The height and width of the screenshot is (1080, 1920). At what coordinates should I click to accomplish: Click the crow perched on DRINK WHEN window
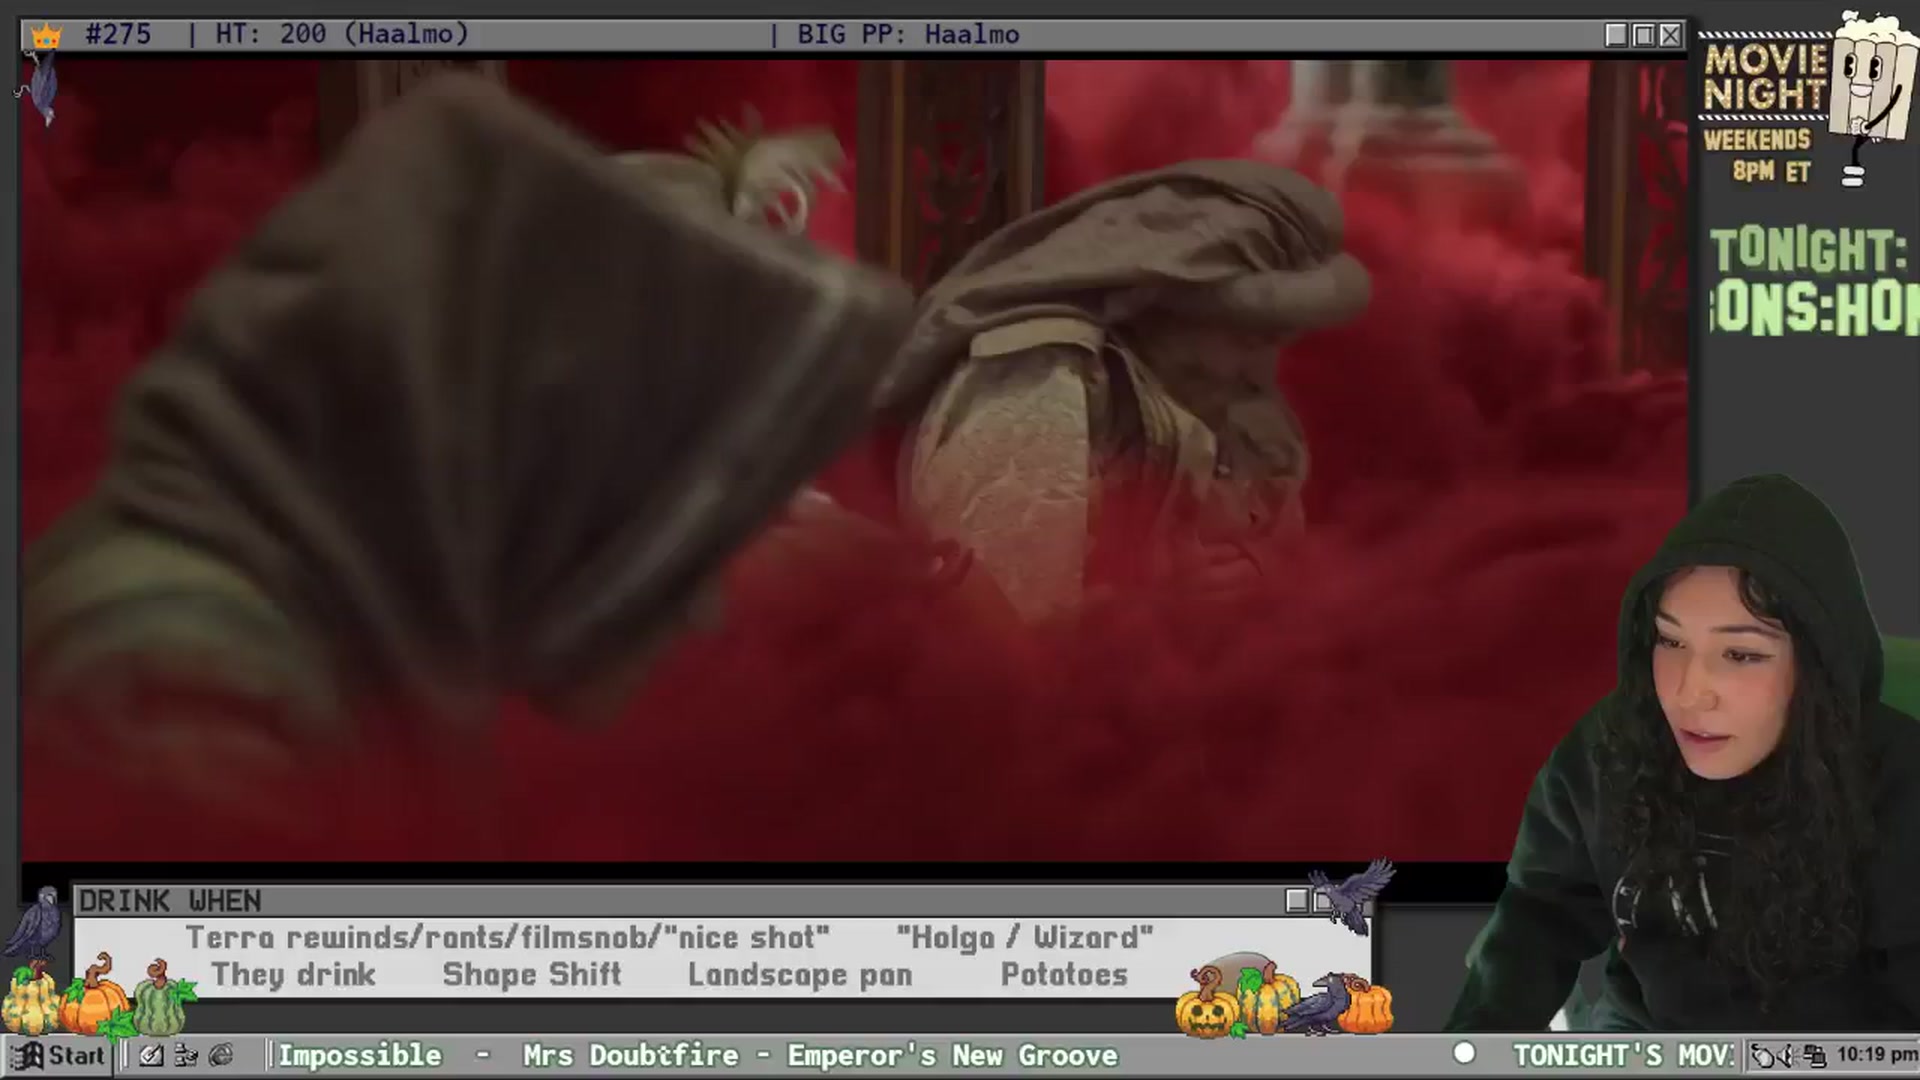click(1352, 895)
